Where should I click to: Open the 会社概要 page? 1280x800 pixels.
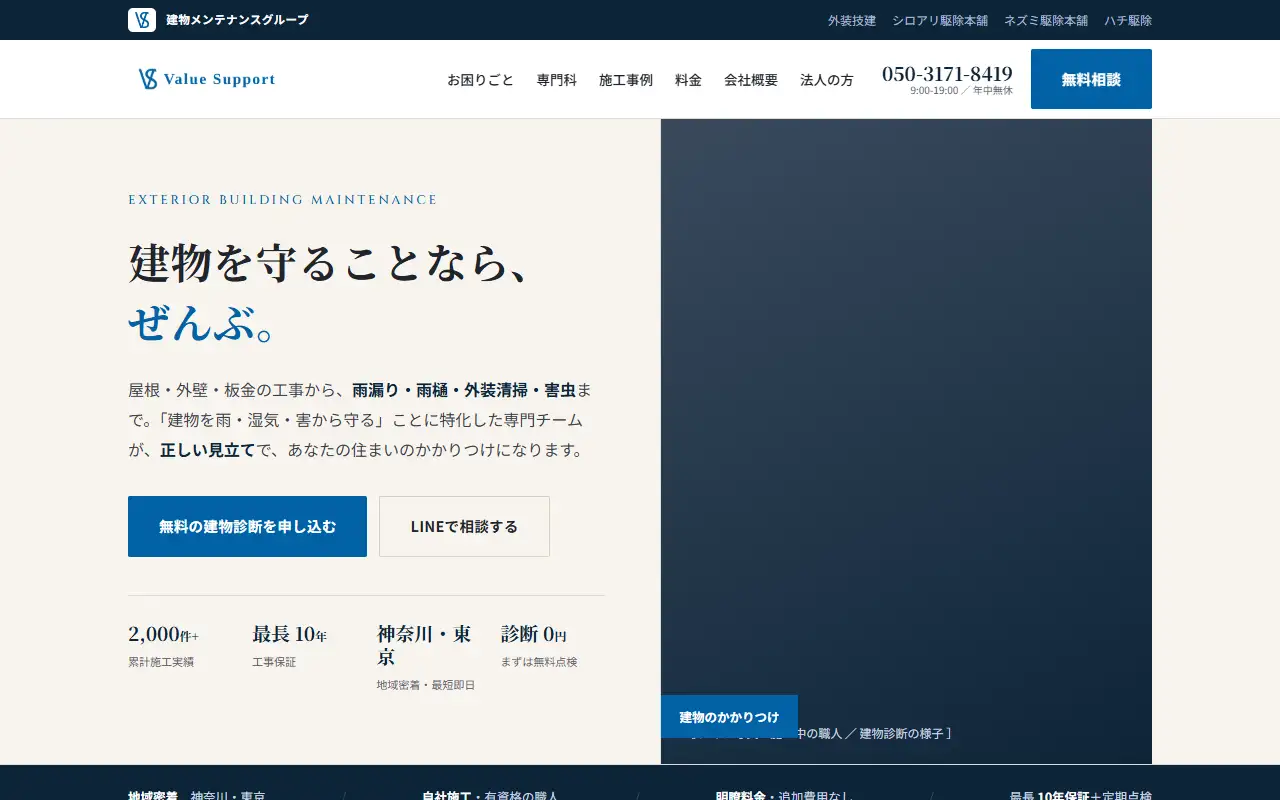(751, 80)
